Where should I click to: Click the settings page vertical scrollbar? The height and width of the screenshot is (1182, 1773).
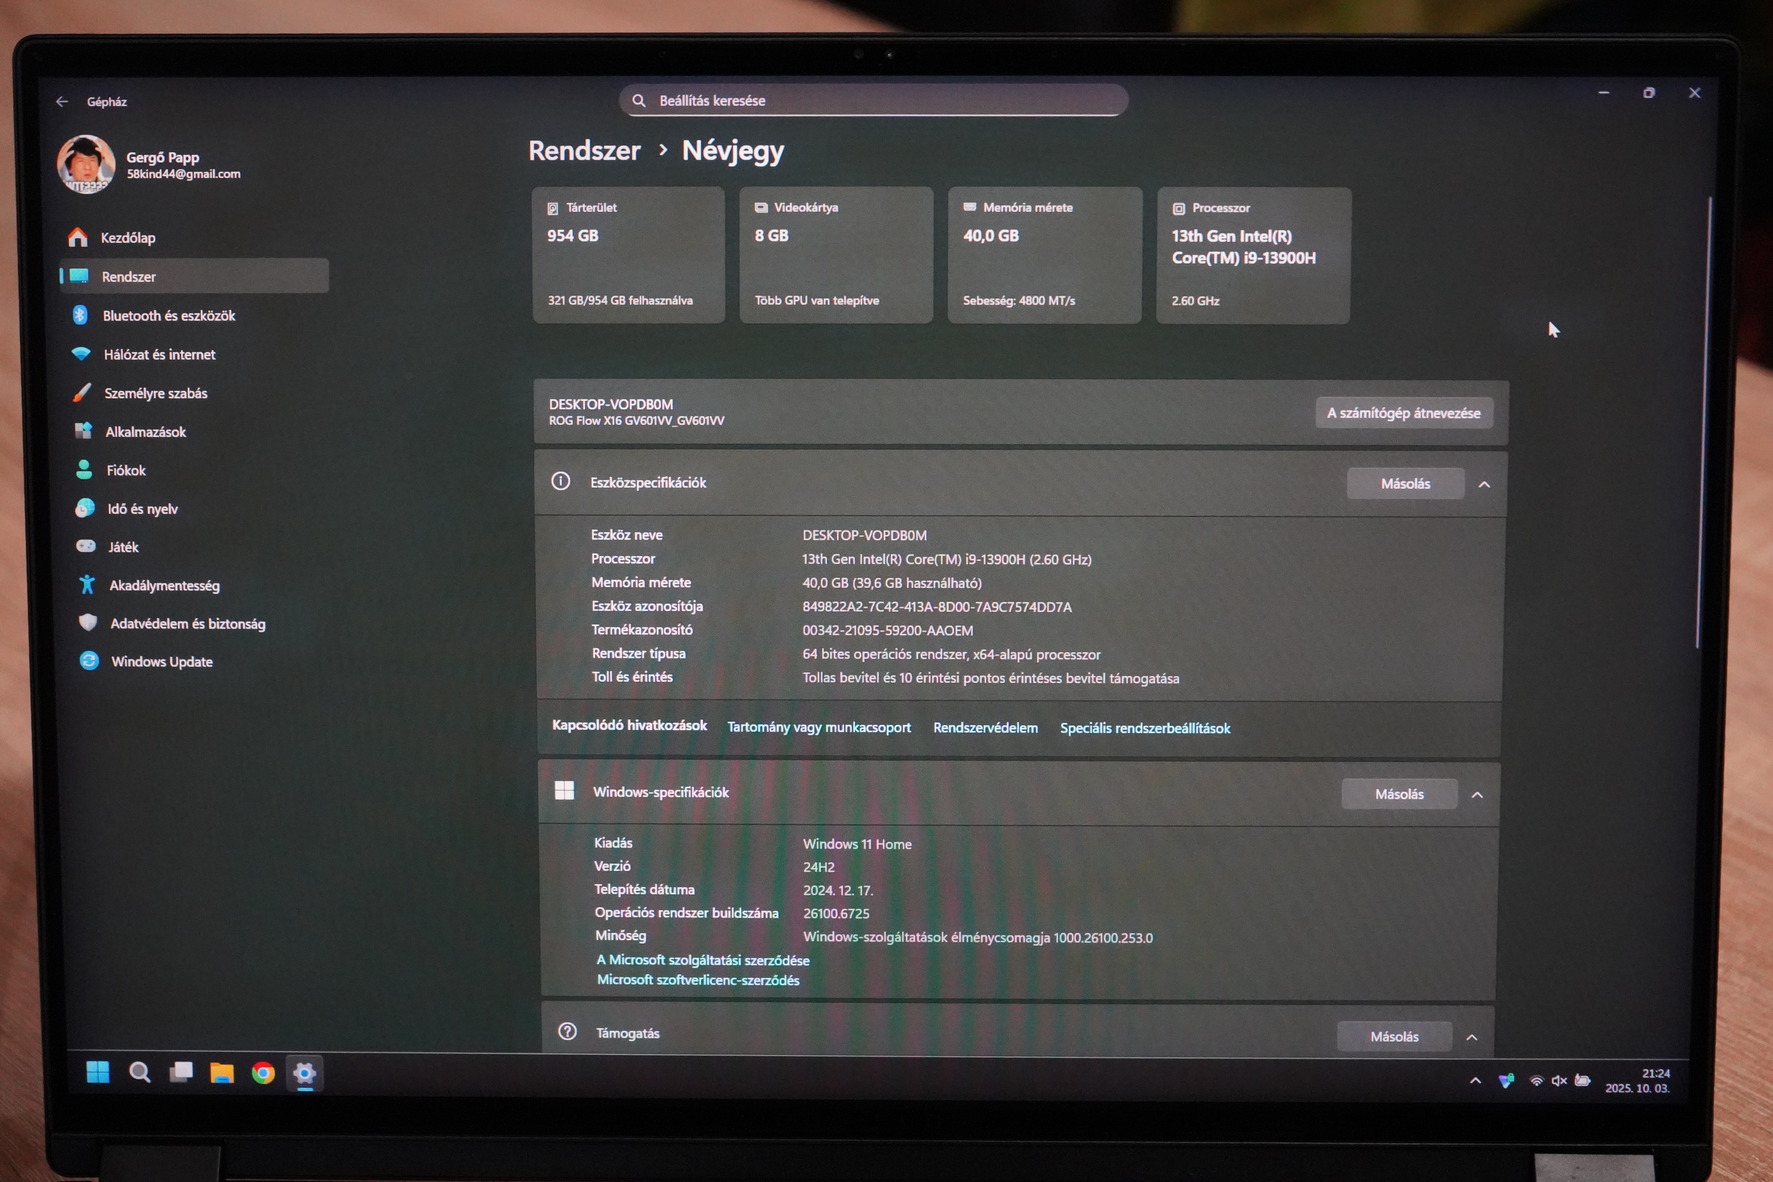[1704, 422]
